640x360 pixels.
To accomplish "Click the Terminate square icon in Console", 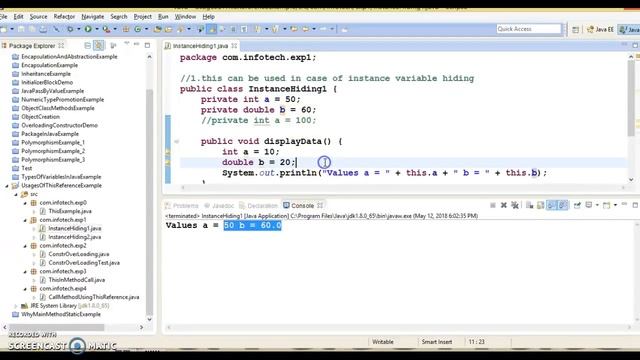I will 493,205.
